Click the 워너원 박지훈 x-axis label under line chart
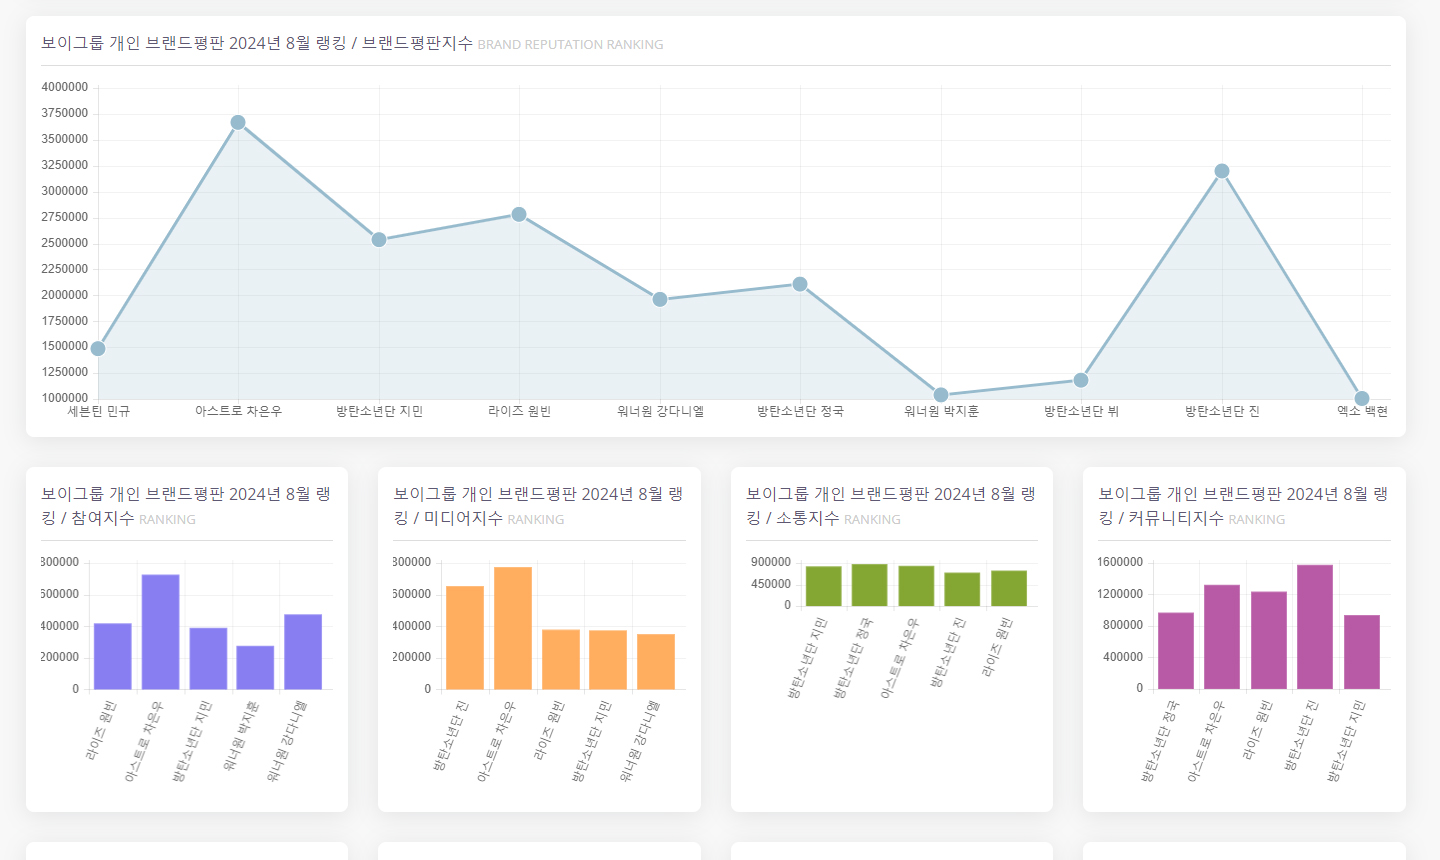Image resolution: width=1440 pixels, height=860 pixels. click(941, 412)
